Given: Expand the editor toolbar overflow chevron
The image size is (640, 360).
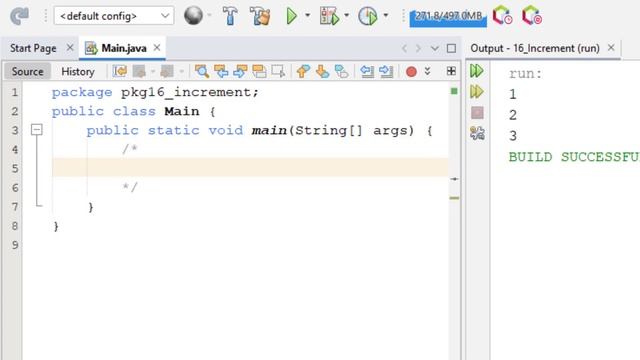Looking at the screenshot, I should 427,71.
